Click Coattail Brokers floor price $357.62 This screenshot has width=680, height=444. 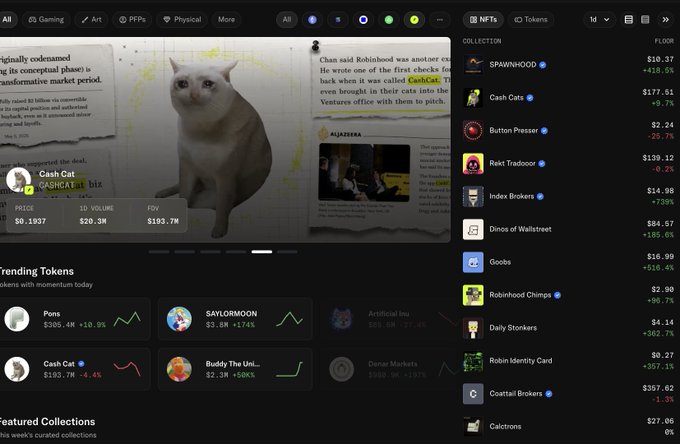658,388
